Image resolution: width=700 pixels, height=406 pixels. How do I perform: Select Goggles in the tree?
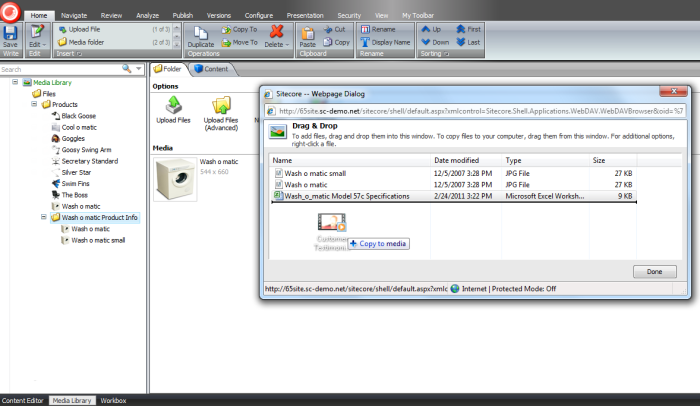(x=68, y=138)
